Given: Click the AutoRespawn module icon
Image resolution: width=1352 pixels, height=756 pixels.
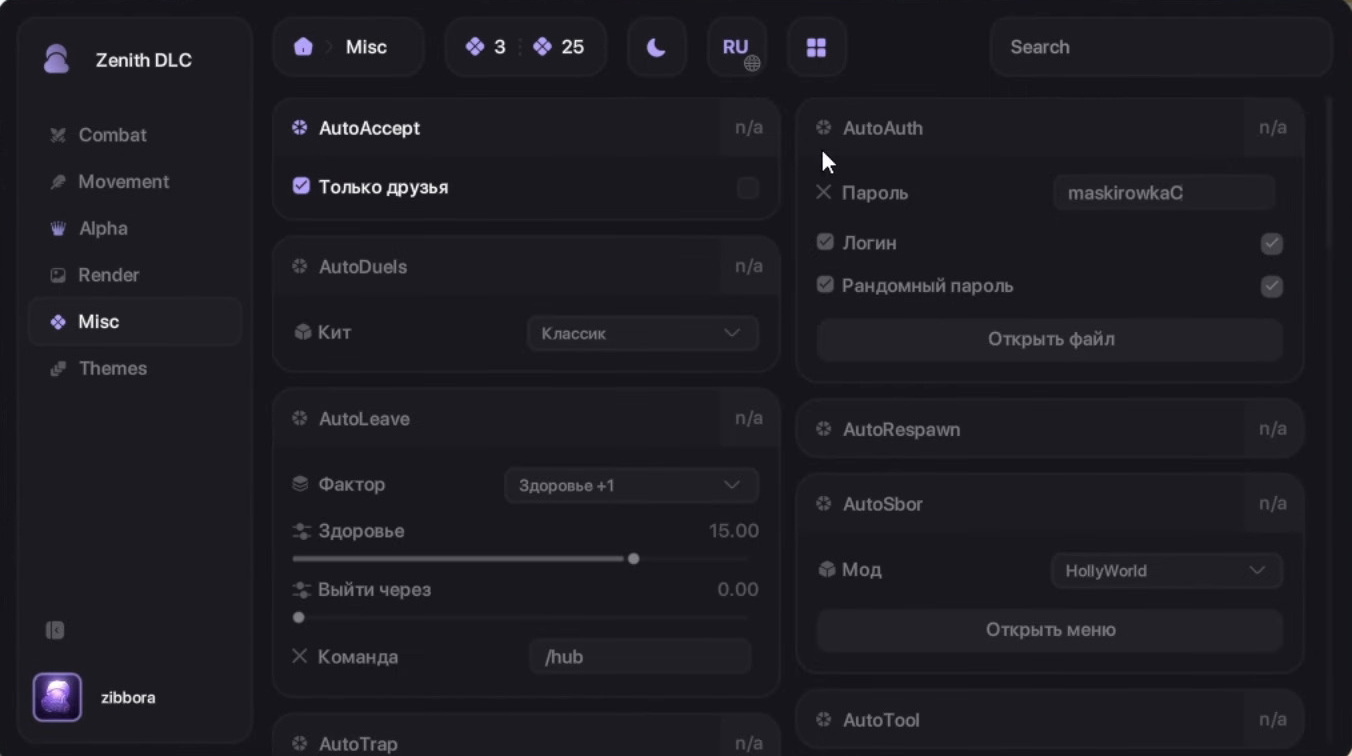Looking at the screenshot, I should pyautogui.click(x=823, y=429).
